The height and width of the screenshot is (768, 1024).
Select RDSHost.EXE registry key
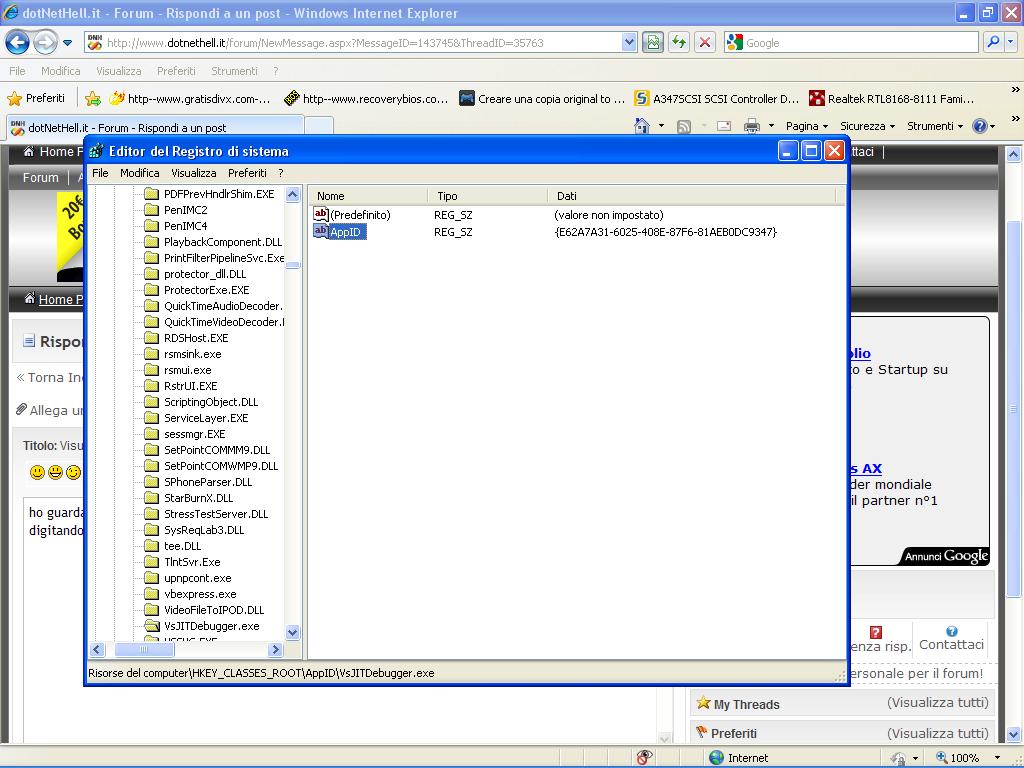[x=196, y=338]
